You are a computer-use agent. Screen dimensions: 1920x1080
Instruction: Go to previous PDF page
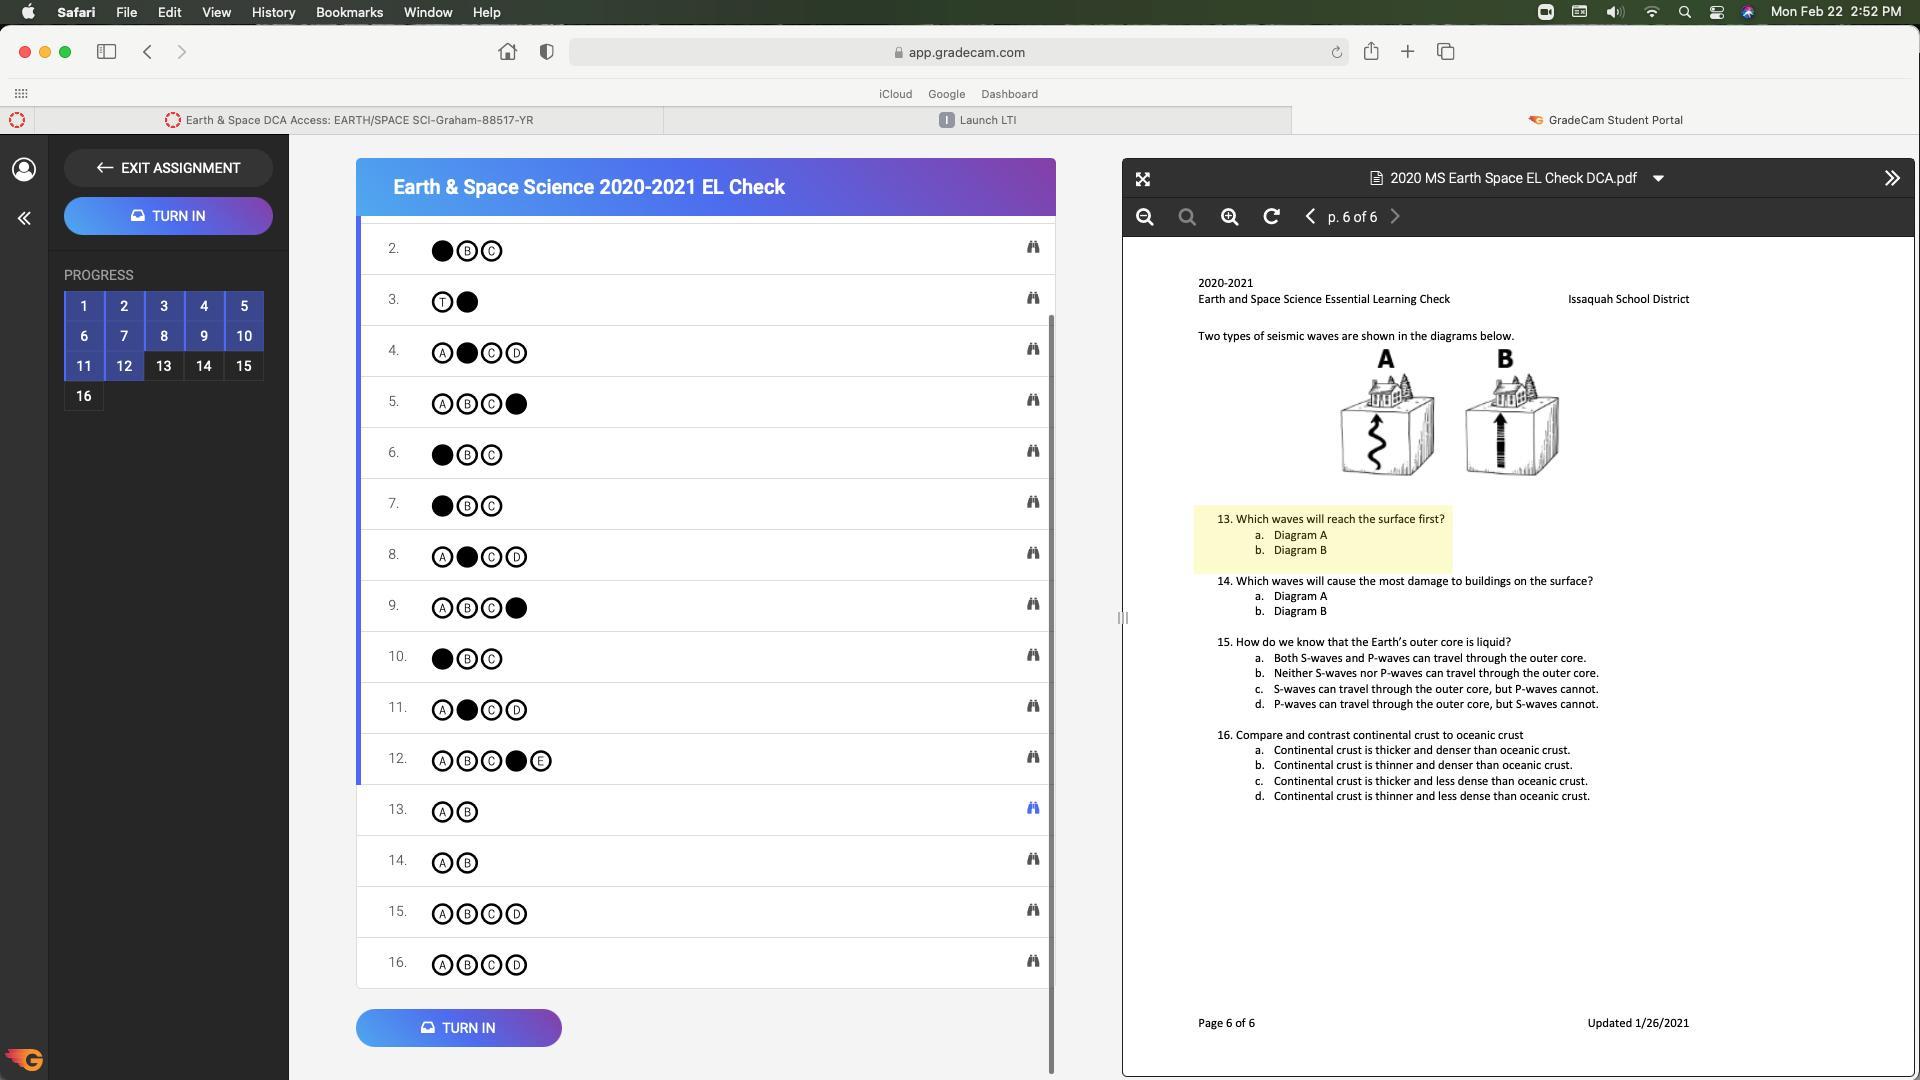tap(1310, 217)
